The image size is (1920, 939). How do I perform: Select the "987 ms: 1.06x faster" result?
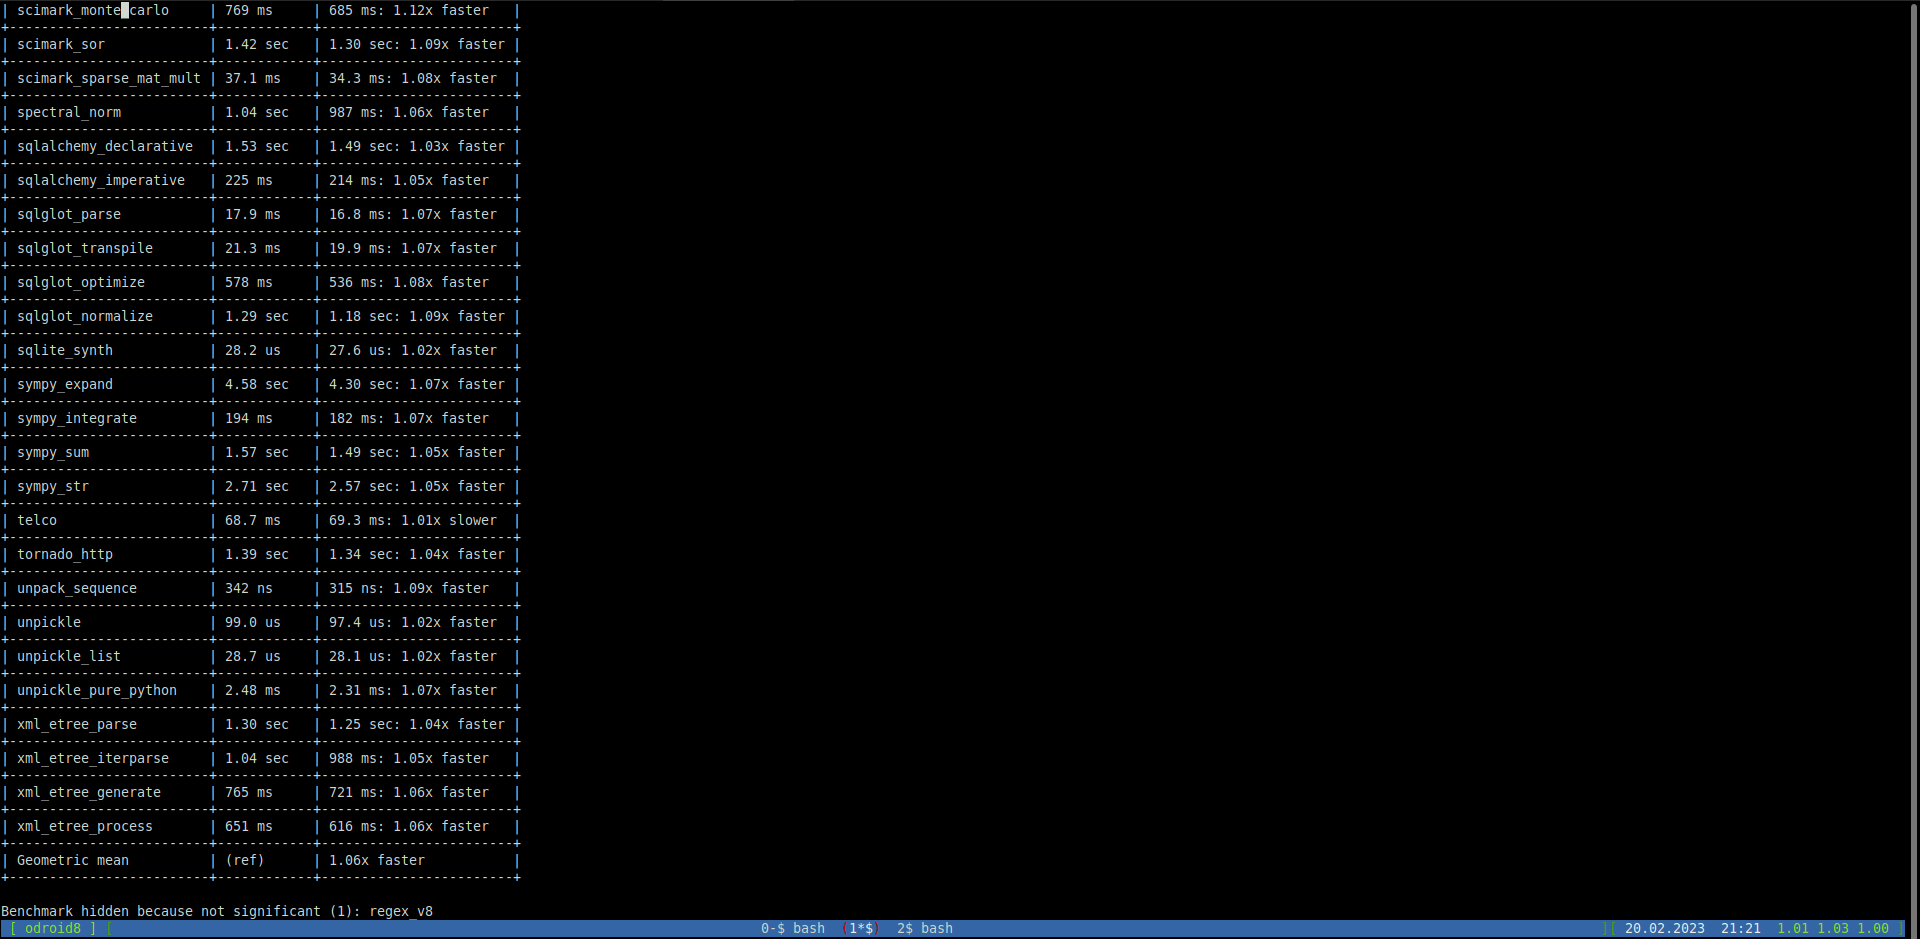409,113
